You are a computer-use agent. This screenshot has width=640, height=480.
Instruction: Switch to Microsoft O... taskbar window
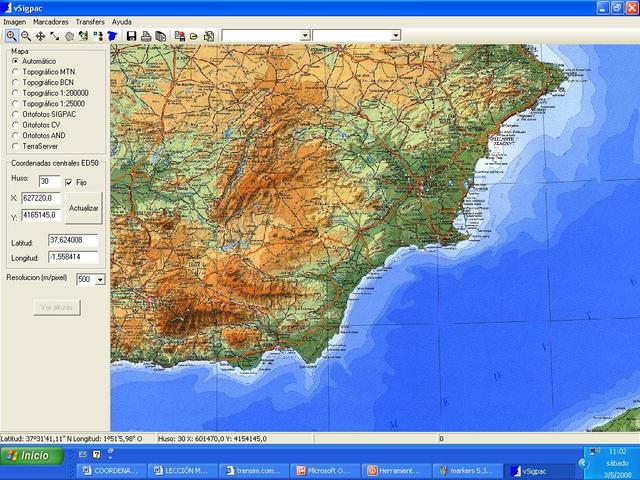pos(327,470)
